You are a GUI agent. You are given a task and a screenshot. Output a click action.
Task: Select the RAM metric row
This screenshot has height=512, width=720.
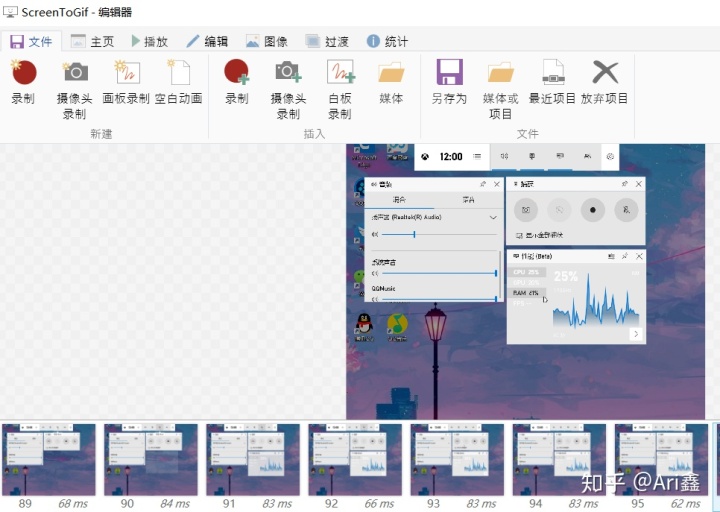pos(527,293)
